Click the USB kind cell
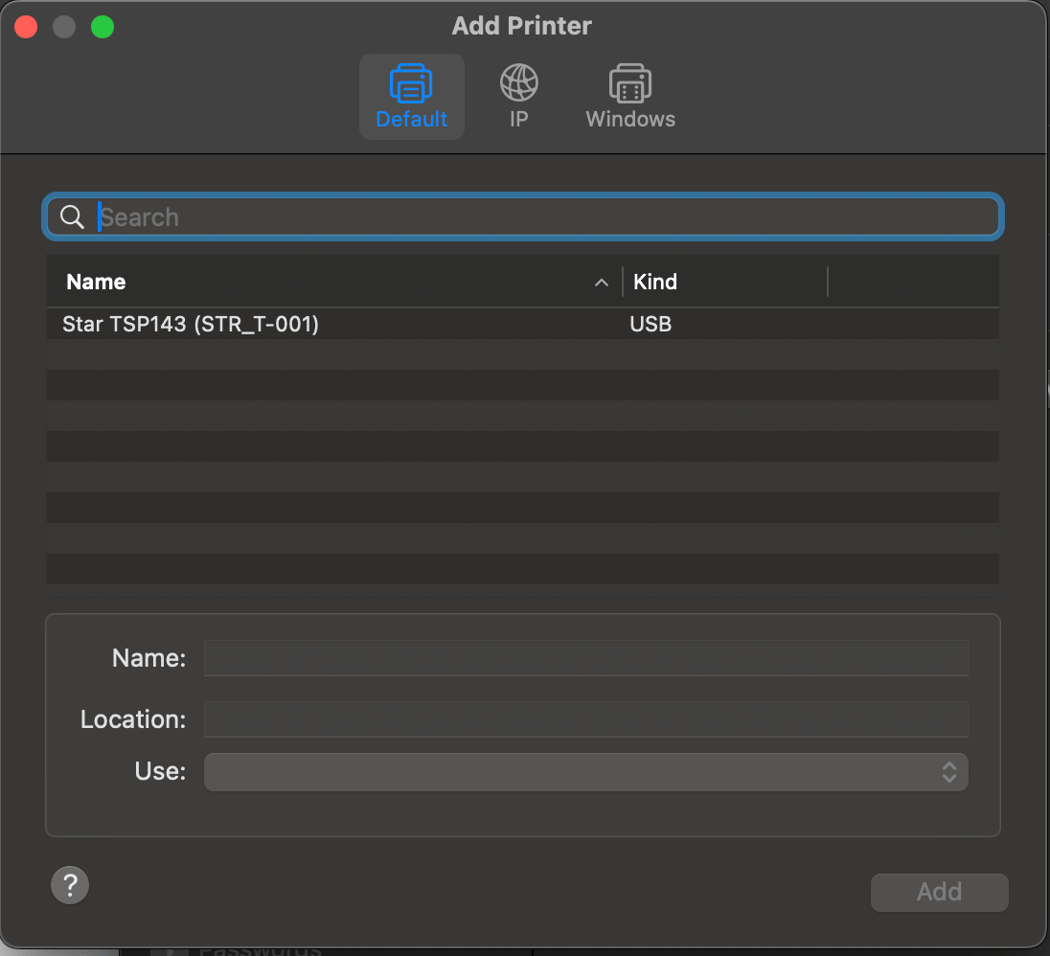Image resolution: width=1050 pixels, height=956 pixels. pos(650,324)
